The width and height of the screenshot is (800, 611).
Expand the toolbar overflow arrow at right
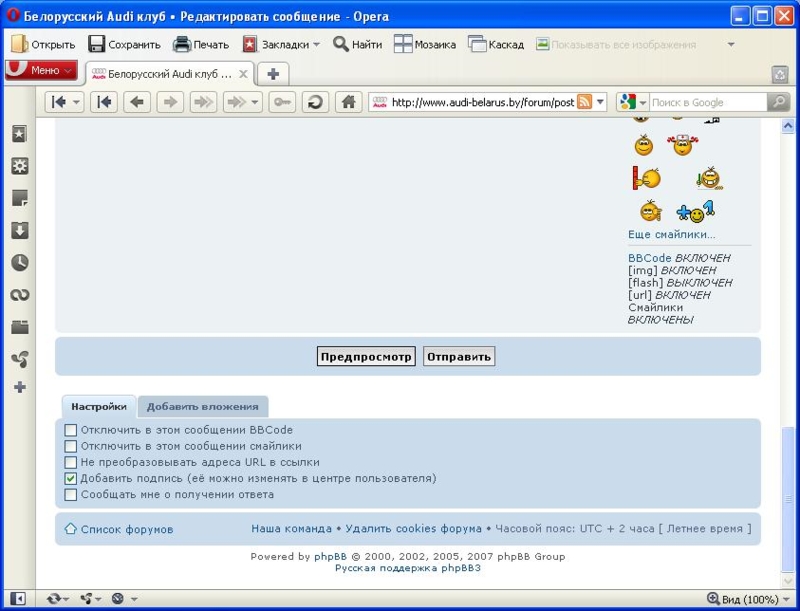pos(731,44)
